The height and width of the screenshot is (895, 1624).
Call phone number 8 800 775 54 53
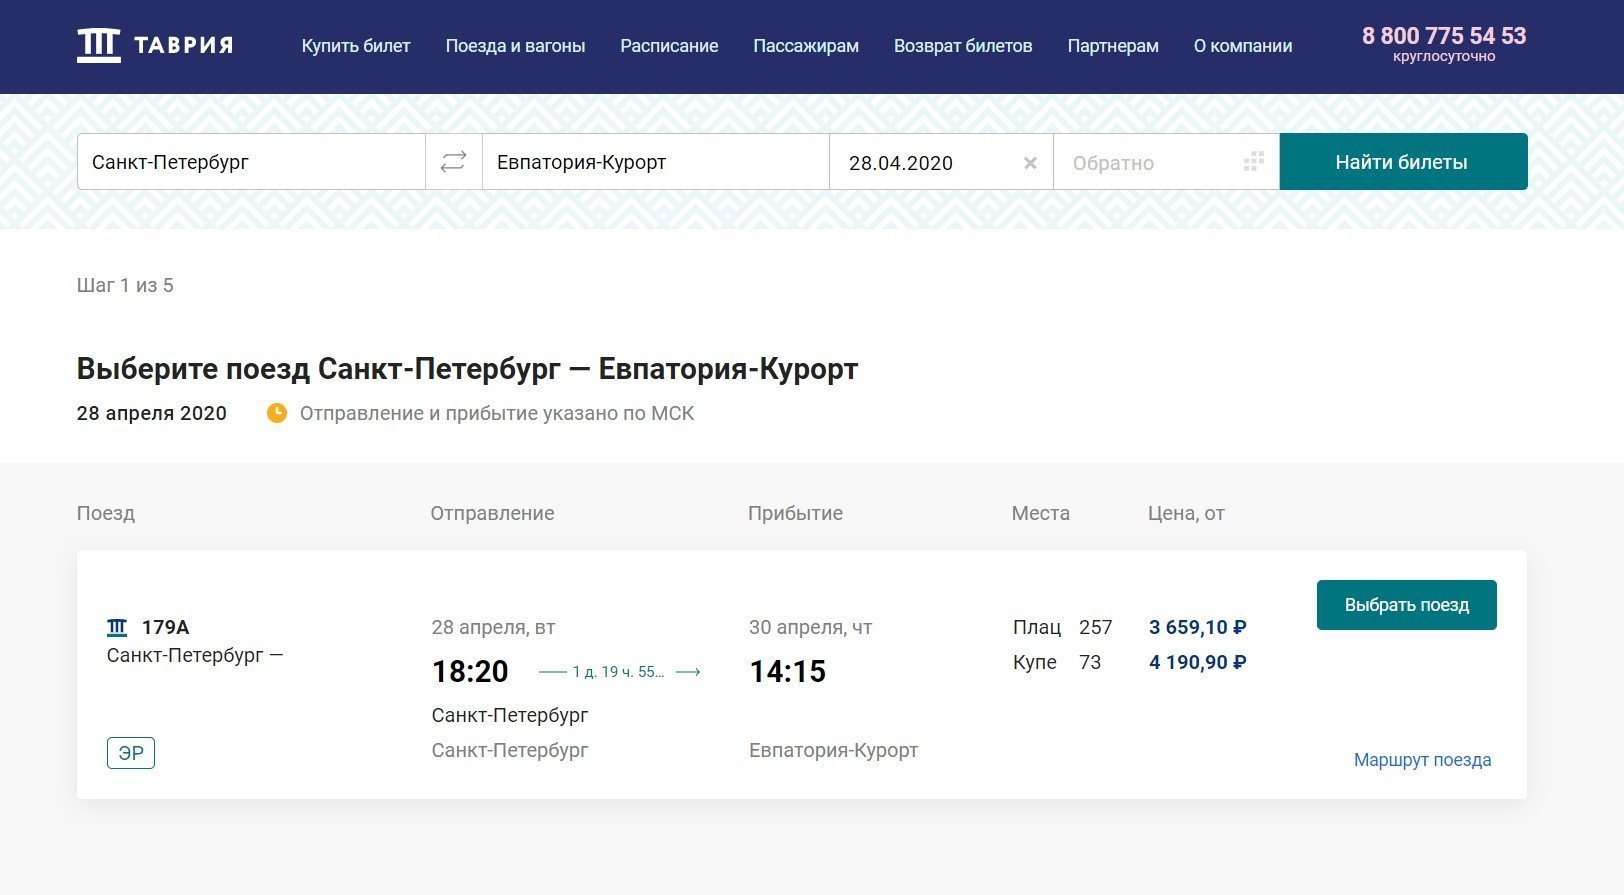[1444, 36]
